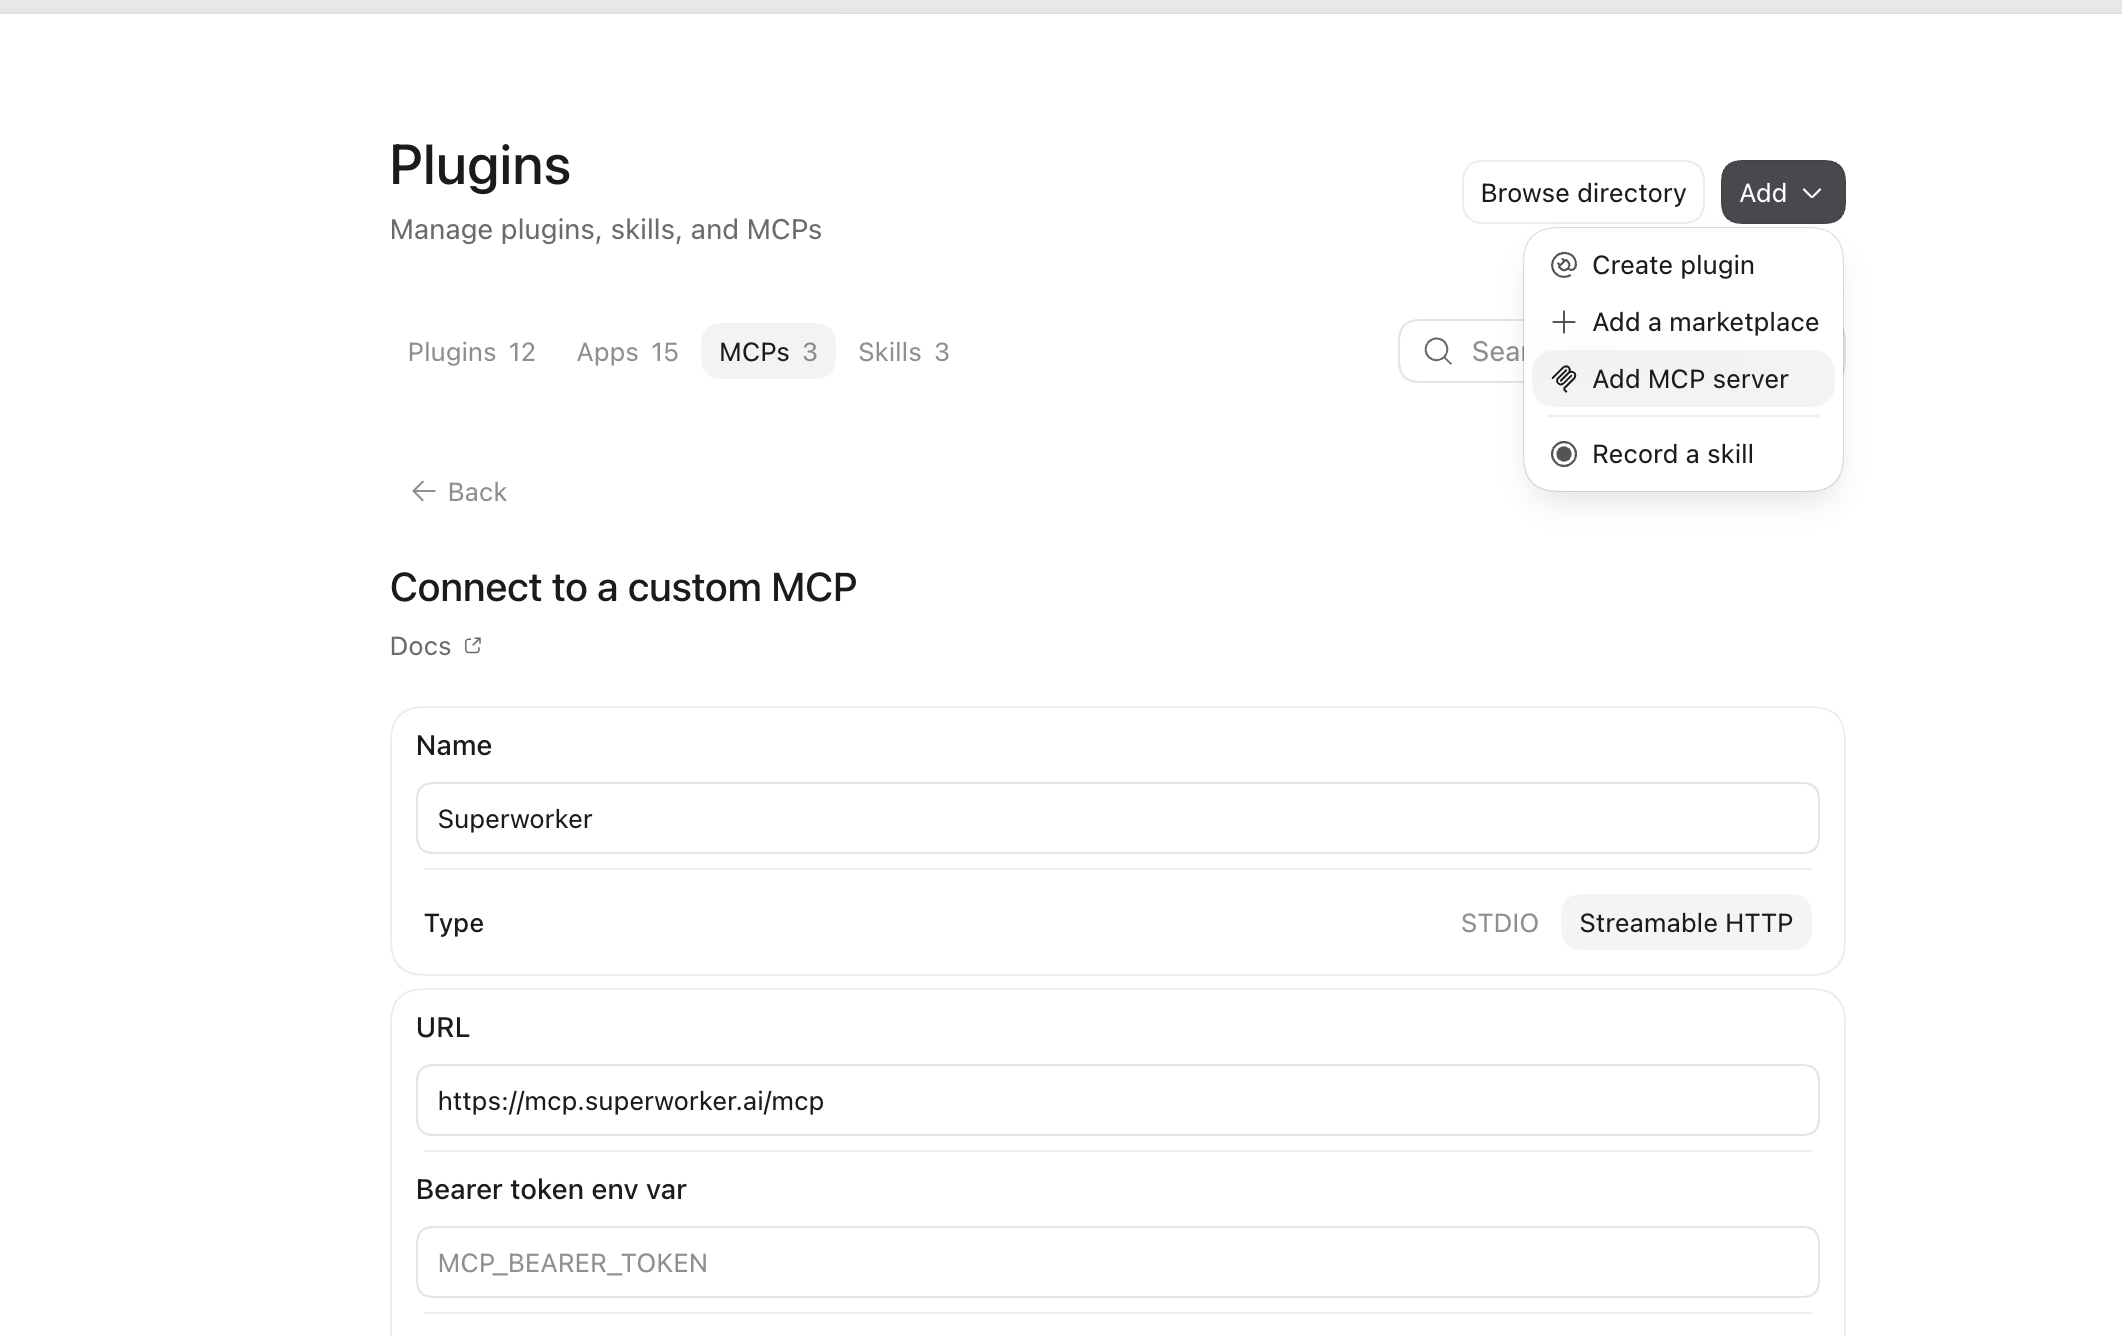This screenshot has width=2122, height=1336.
Task: Click the Connect to a custom MCP heading
Action: coord(623,587)
